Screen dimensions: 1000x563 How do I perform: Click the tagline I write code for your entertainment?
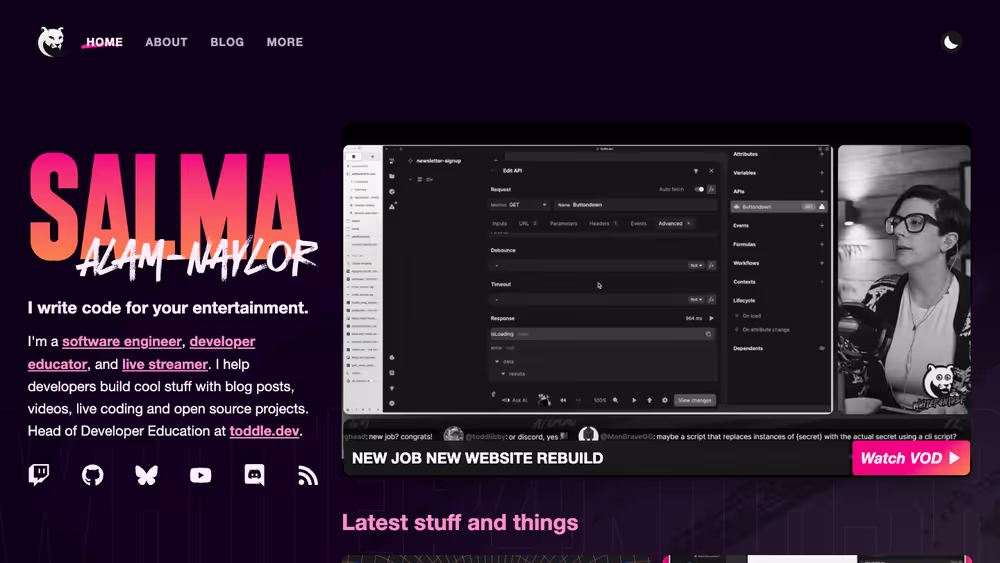click(168, 308)
